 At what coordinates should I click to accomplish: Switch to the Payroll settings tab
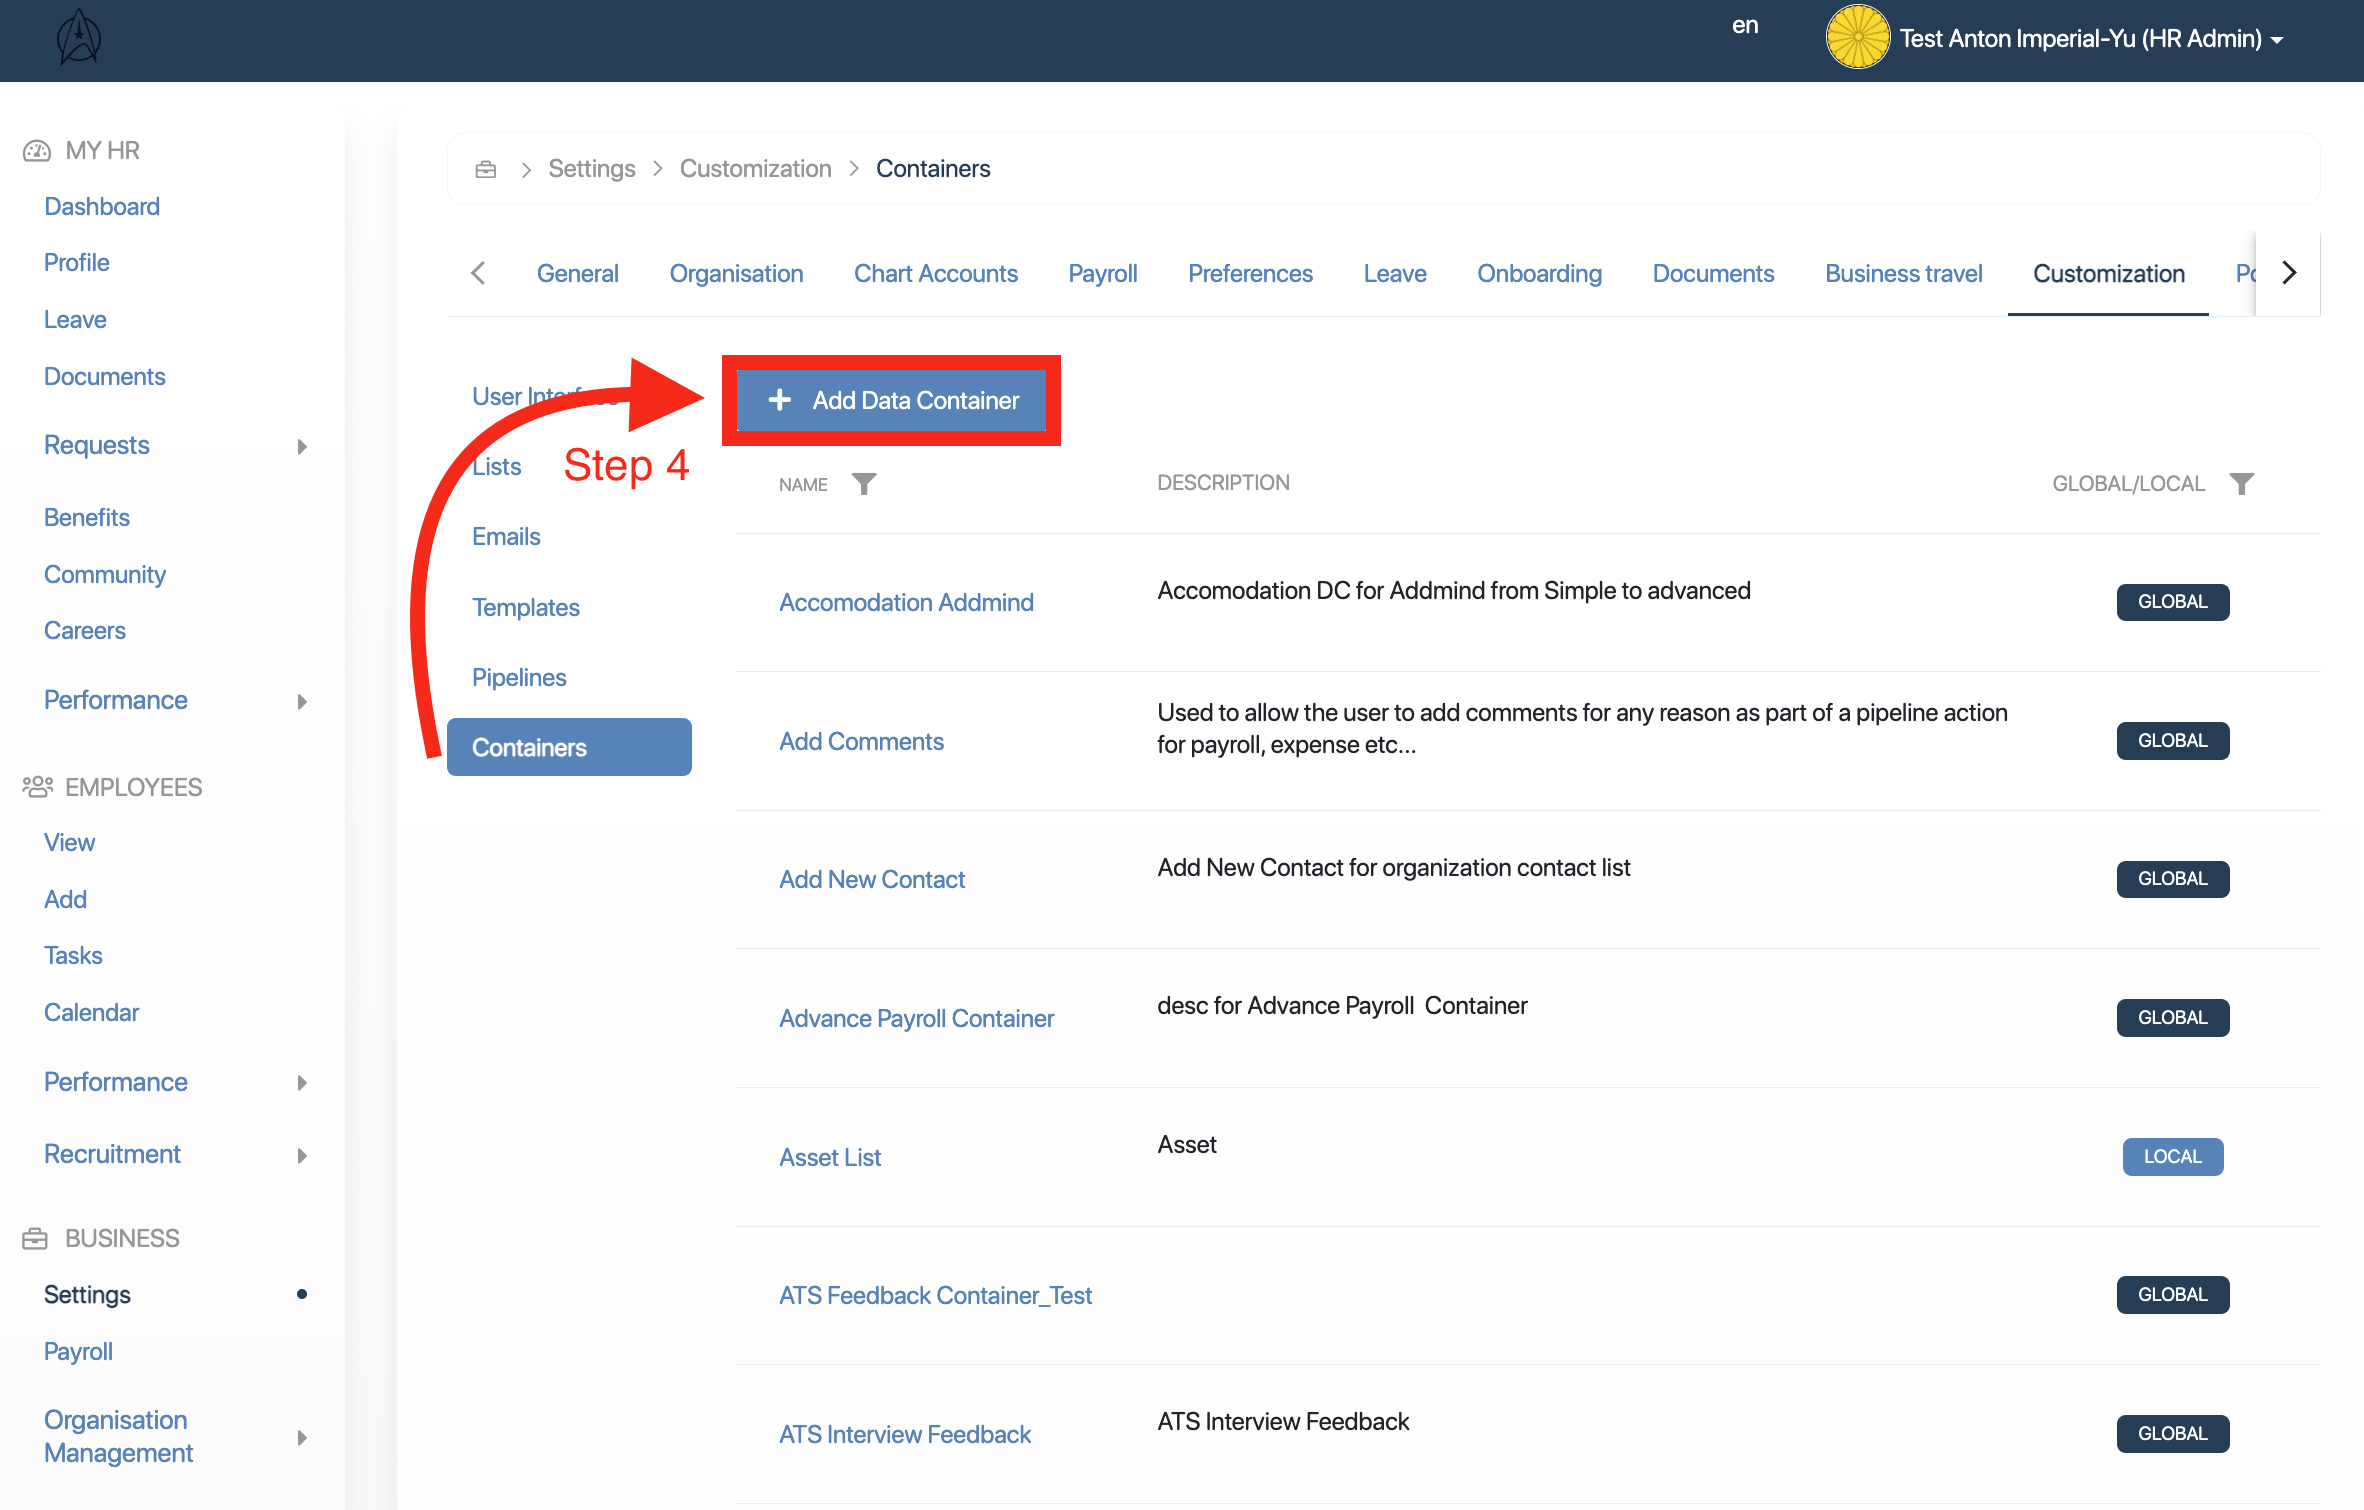coord(1102,273)
